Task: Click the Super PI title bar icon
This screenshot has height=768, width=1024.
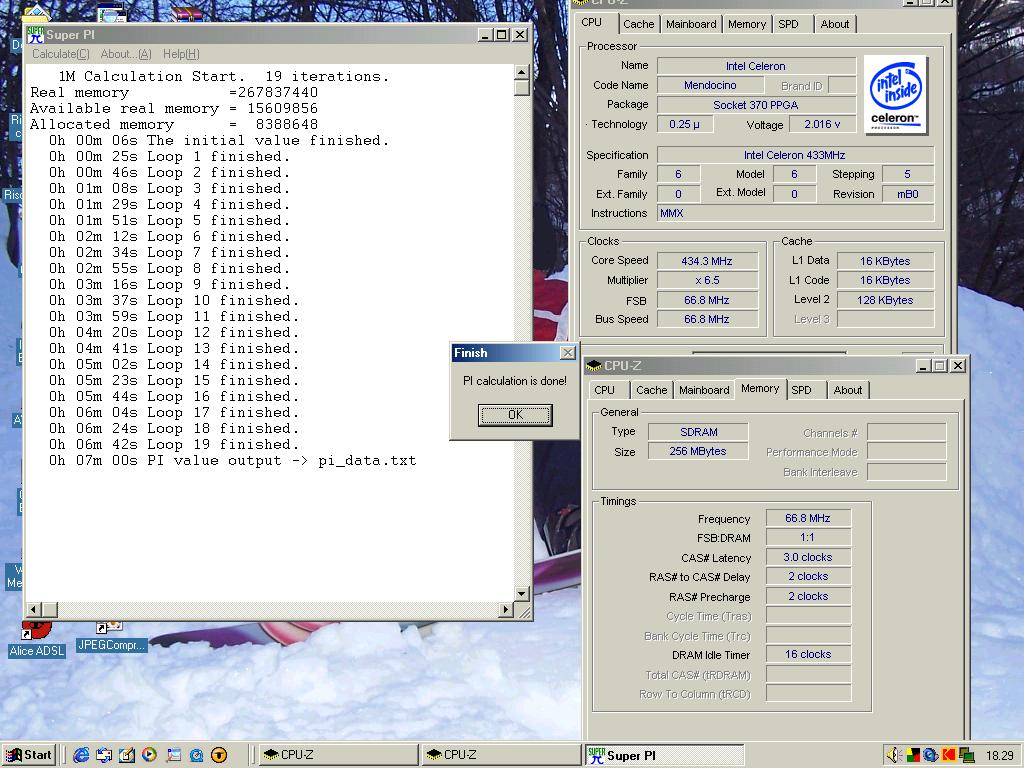Action: 35,35
